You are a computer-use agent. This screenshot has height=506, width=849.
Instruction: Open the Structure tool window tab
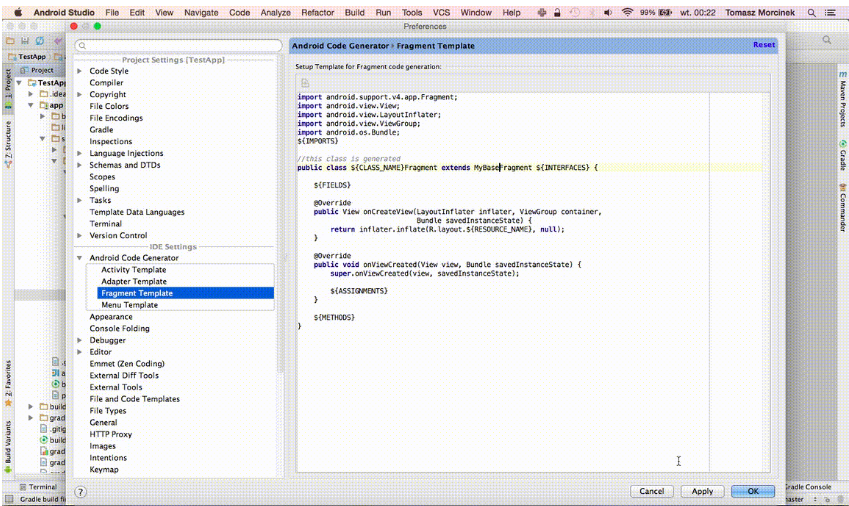[8, 144]
